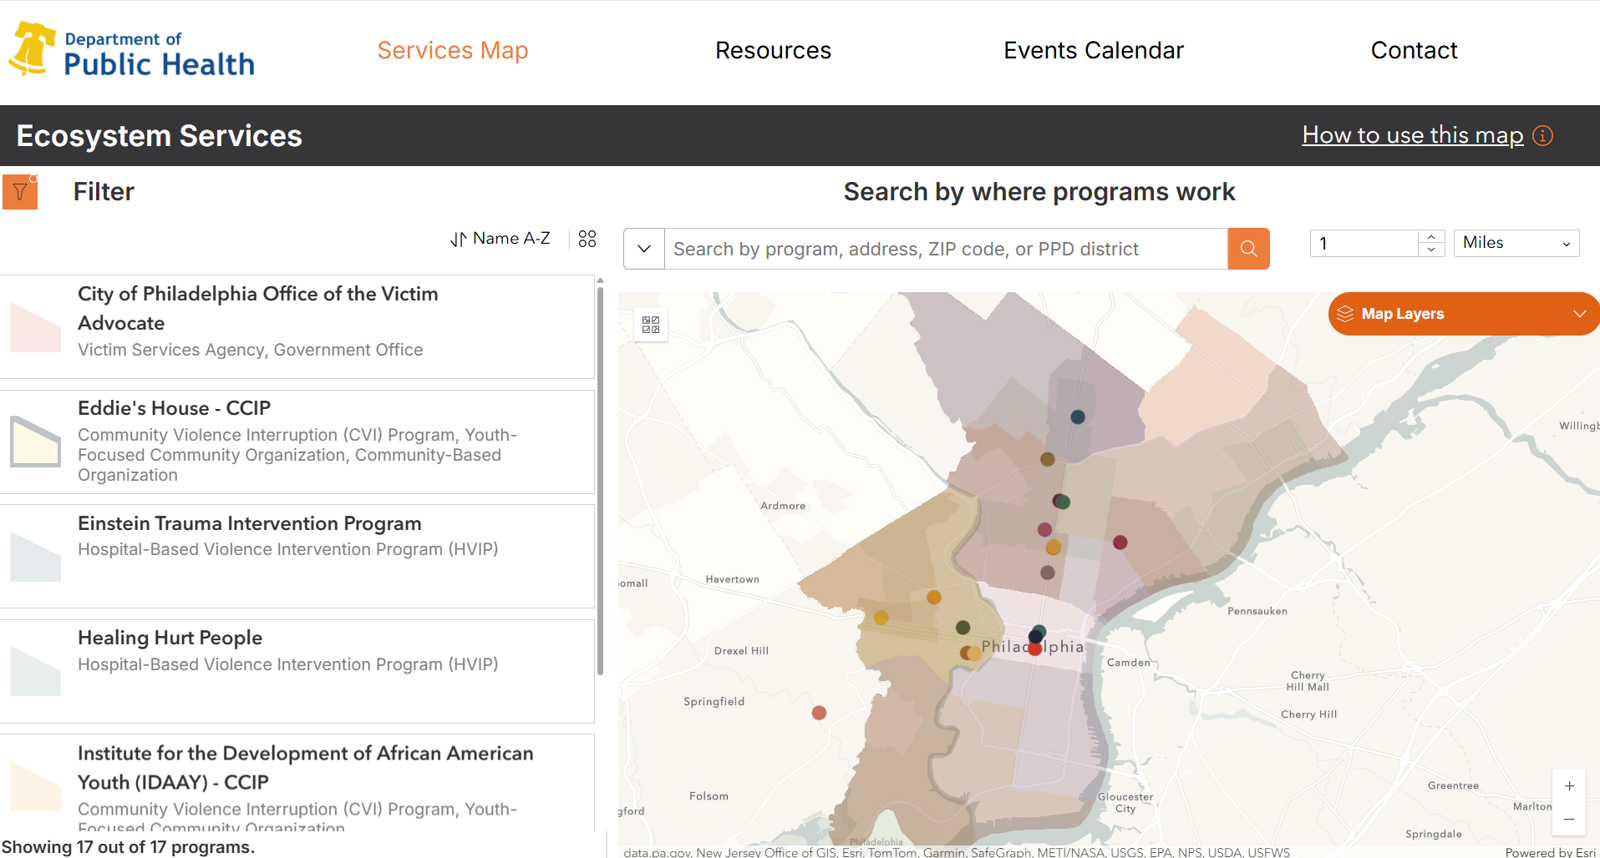Image resolution: width=1600 pixels, height=858 pixels.
Task: Zoom in on the map
Action: (1569, 786)
